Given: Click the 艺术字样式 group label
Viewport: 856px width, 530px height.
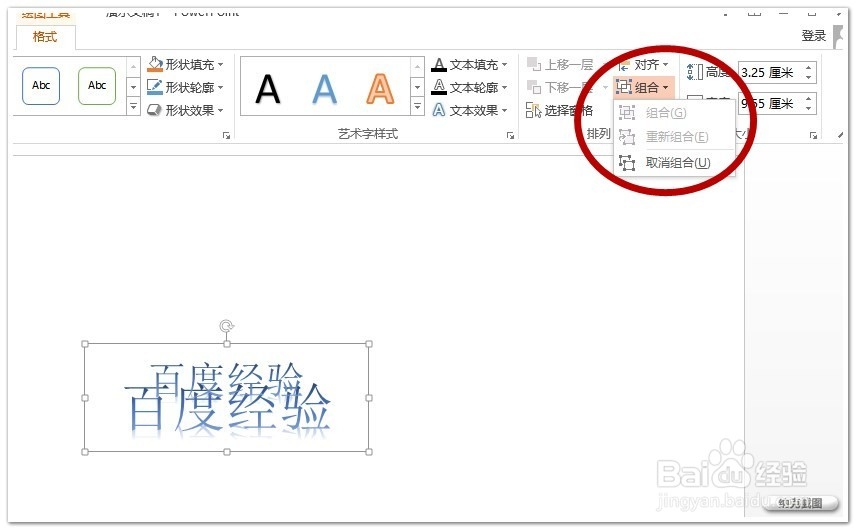Looking at the screenshot, I should 368,134.
